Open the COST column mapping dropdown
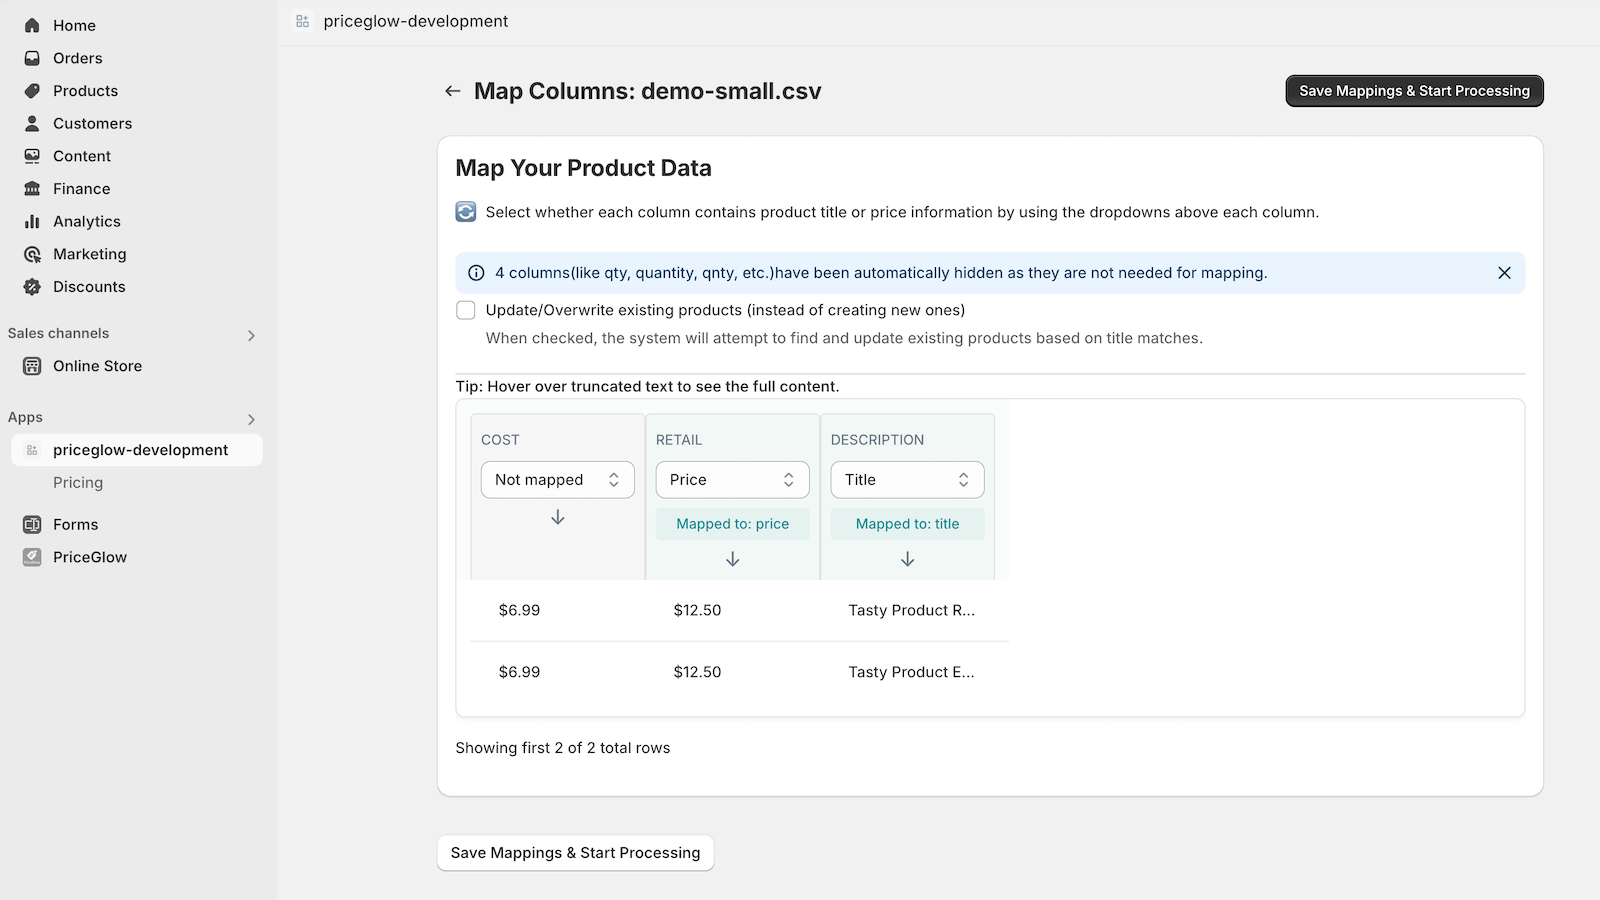 click(x=557, y=479)
